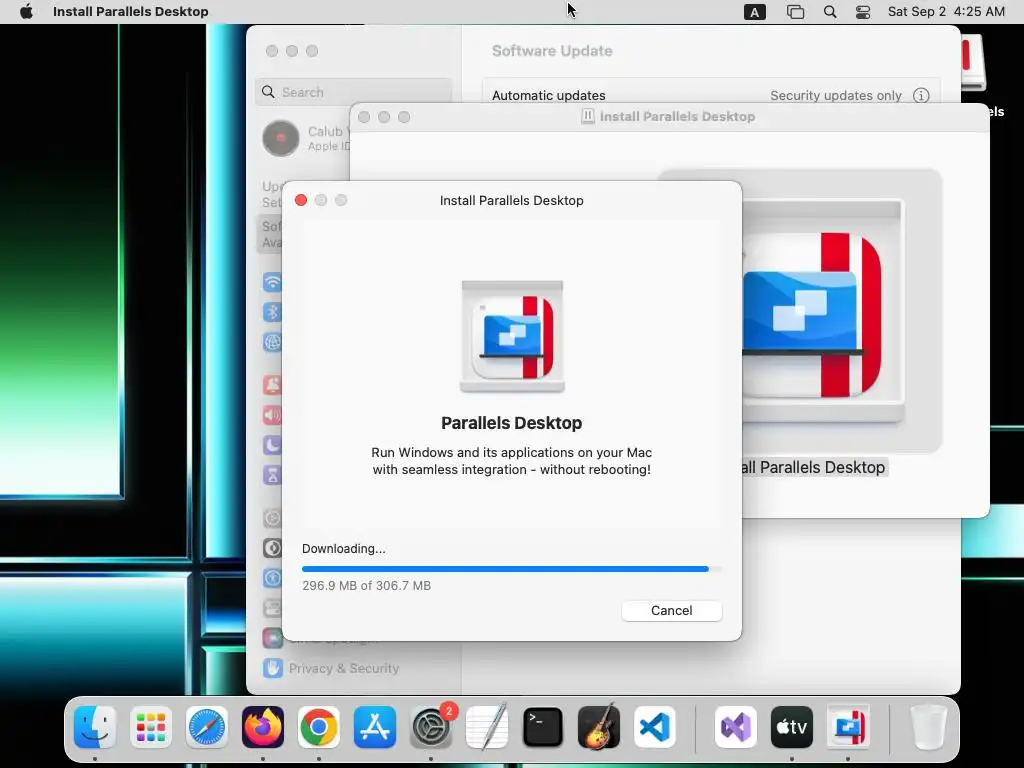1024x768 pixels.
Task: Open the App Store from the Dock
Action: coord(375,727)
